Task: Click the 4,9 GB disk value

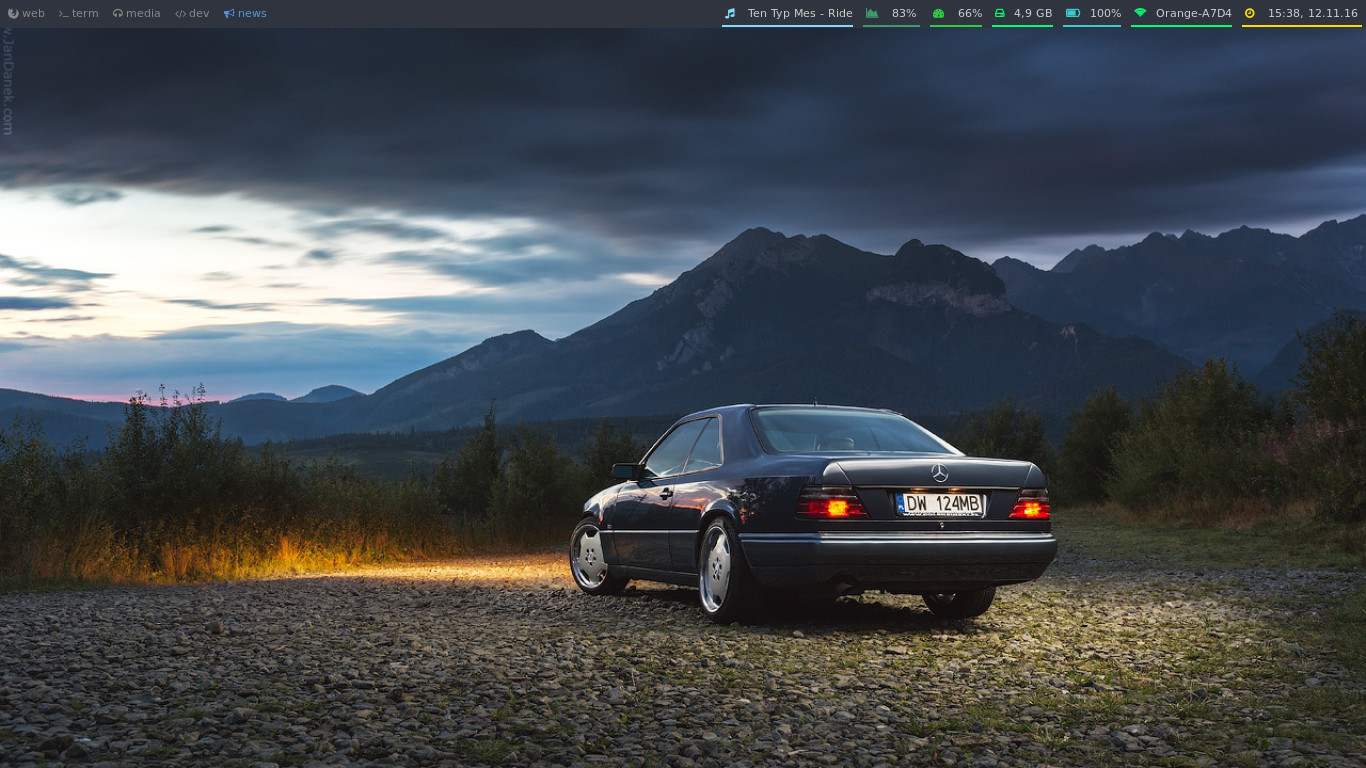Action: tap(1033, 13)
